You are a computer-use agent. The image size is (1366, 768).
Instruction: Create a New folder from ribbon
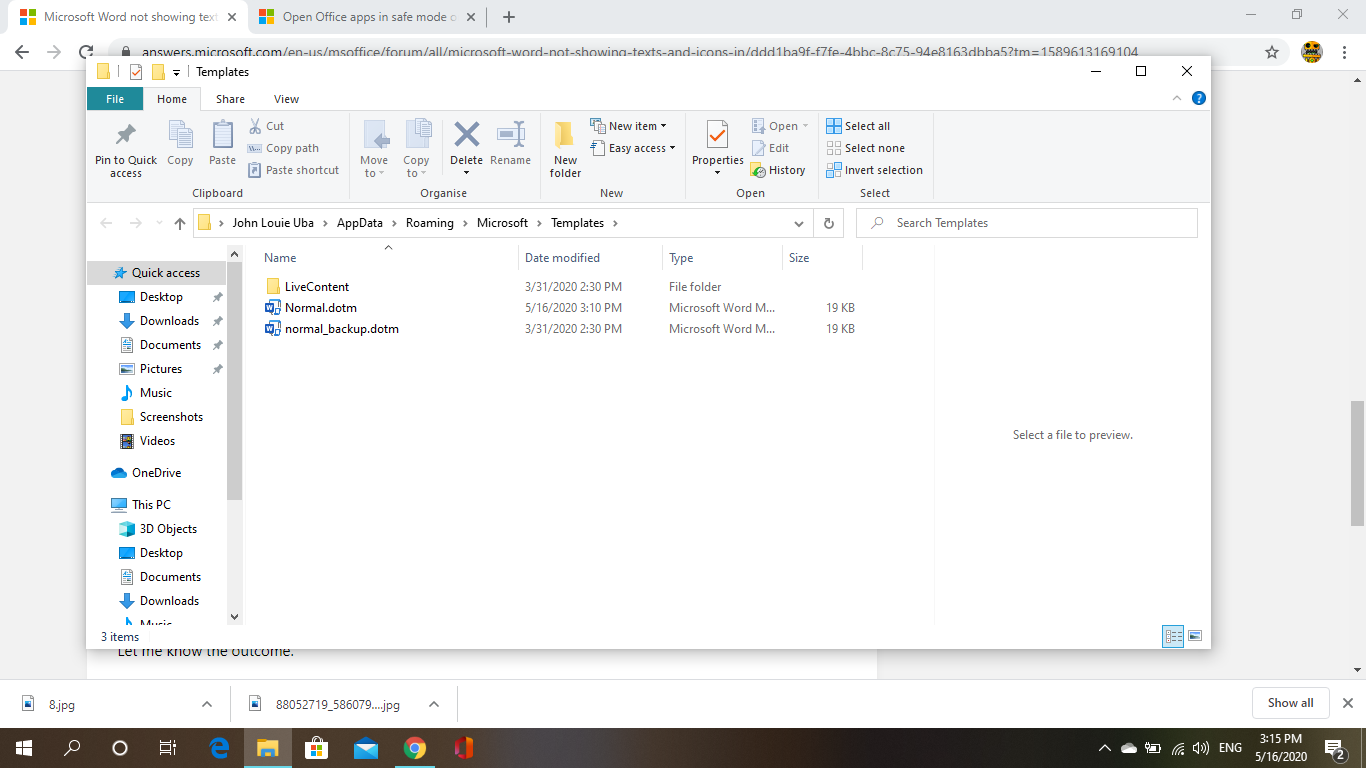coord(565,149)
